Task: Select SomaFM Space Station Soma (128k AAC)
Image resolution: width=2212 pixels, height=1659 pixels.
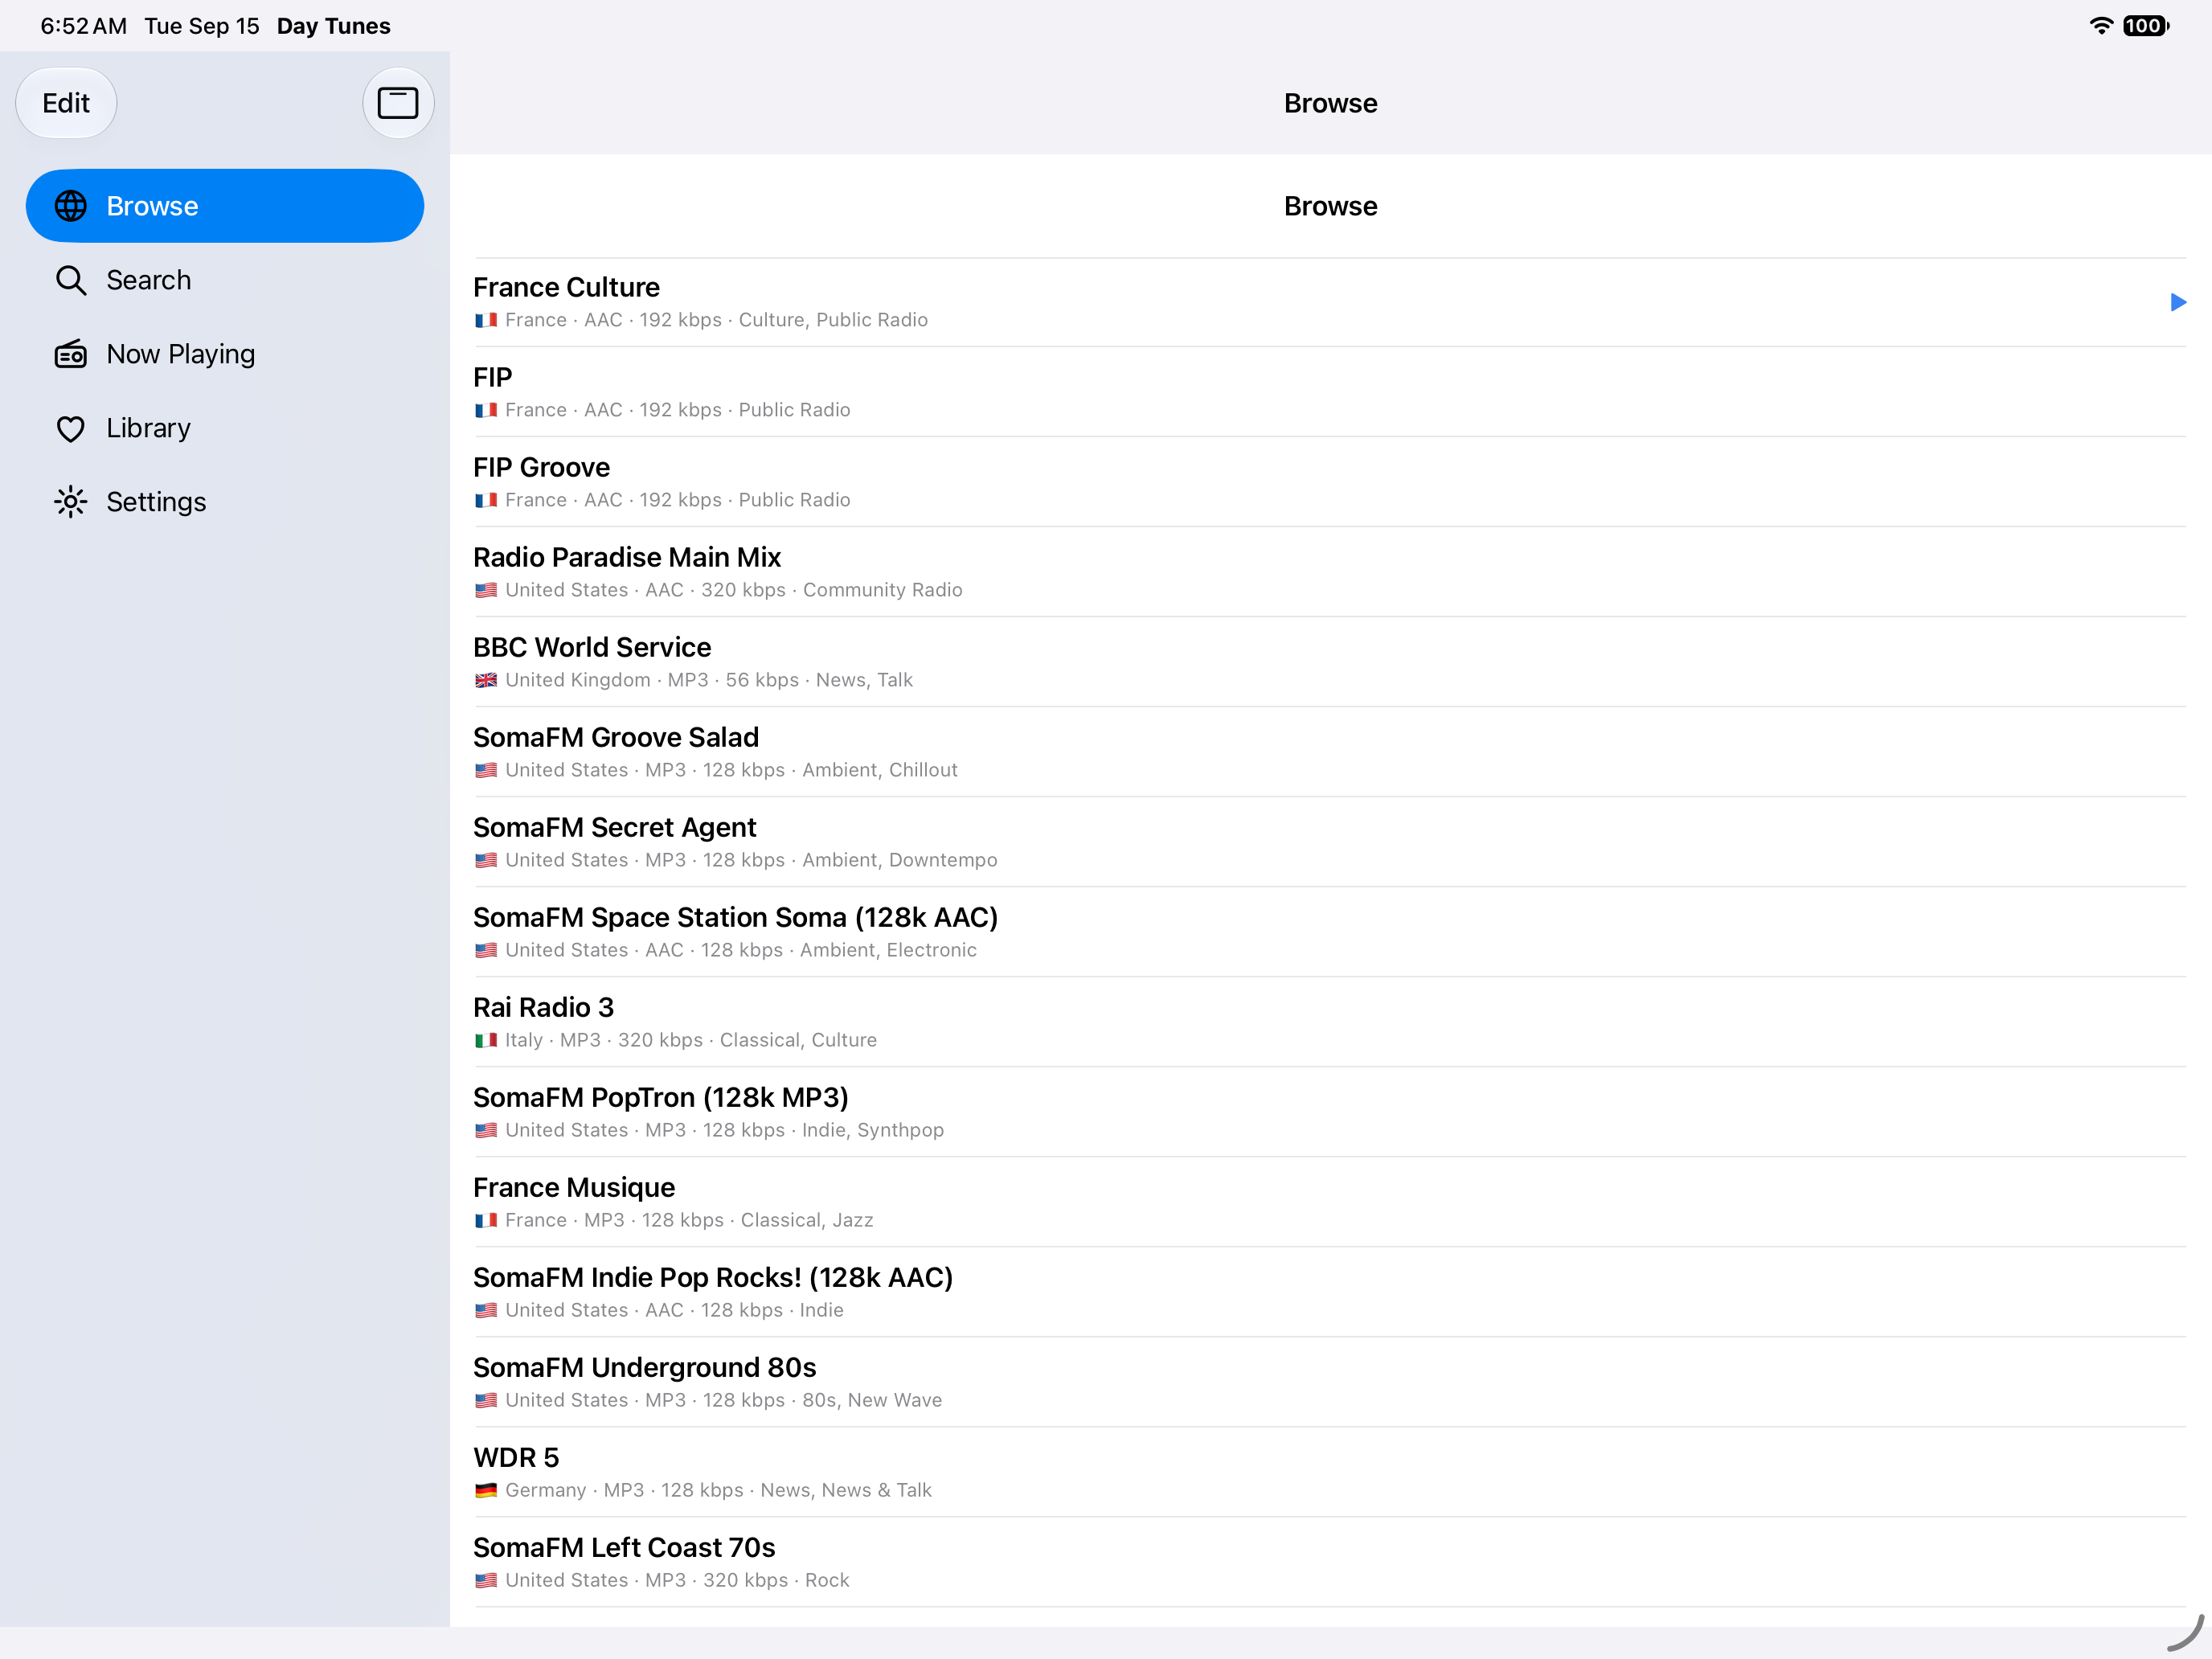Action: coord(1330,932)
